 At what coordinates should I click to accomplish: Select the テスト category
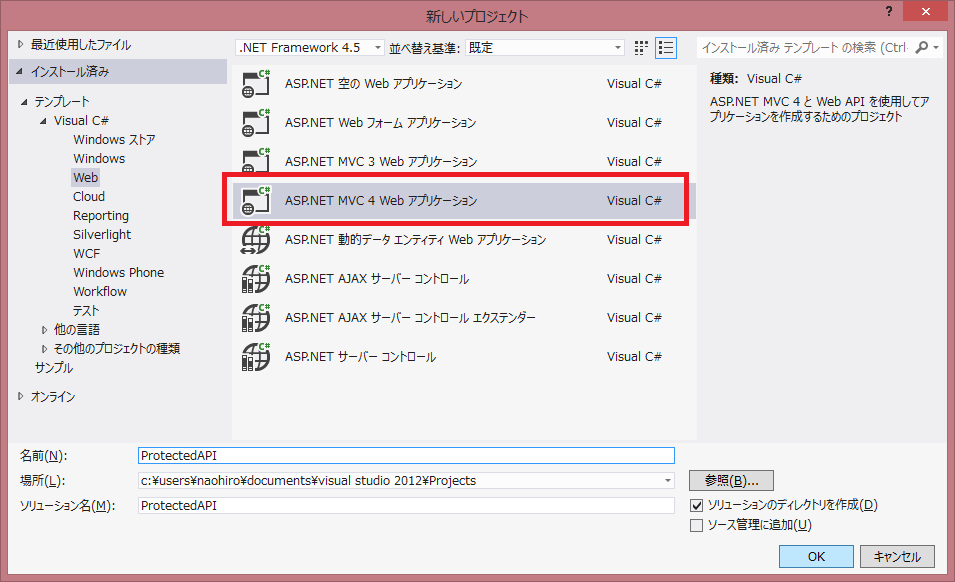86,310
